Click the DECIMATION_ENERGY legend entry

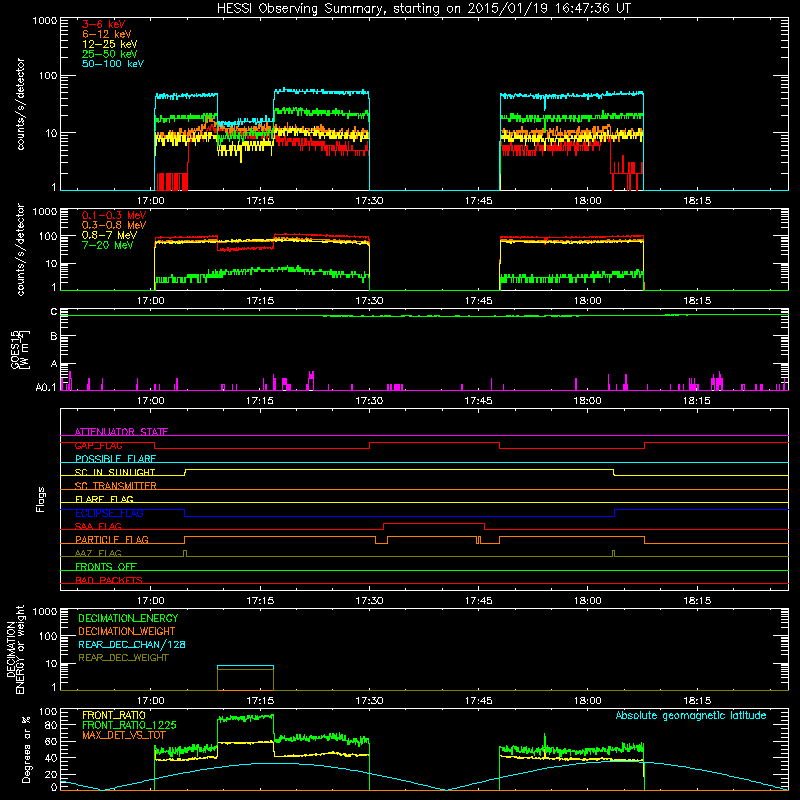pos(128,618)
